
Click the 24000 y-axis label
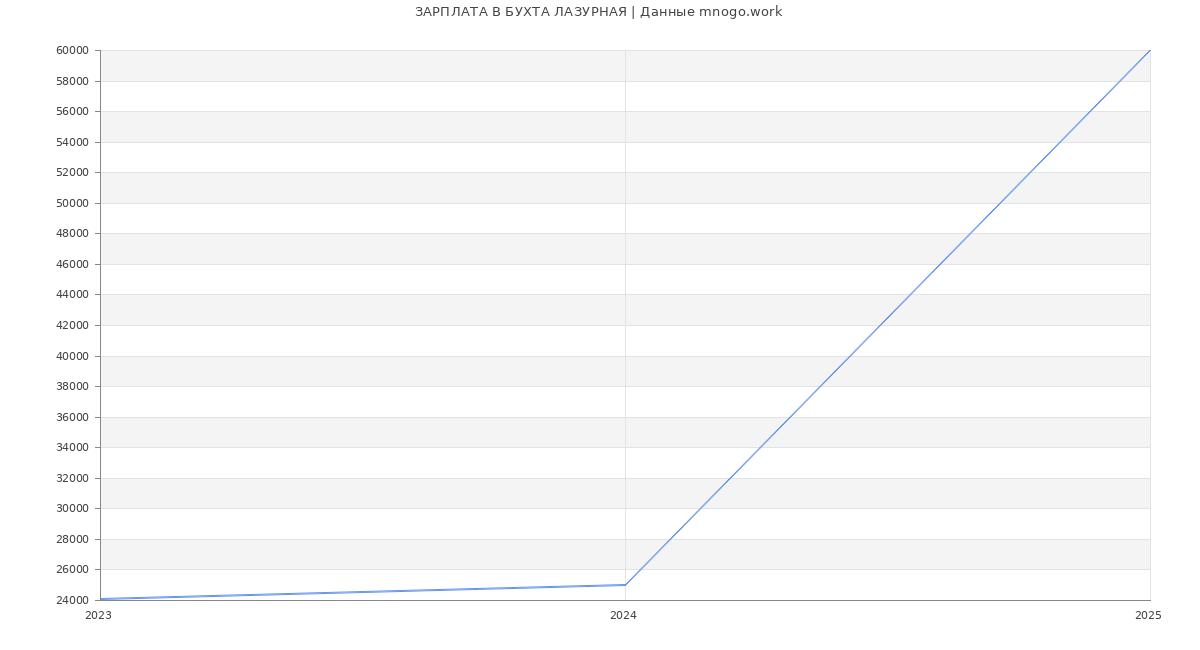point(72,601)
